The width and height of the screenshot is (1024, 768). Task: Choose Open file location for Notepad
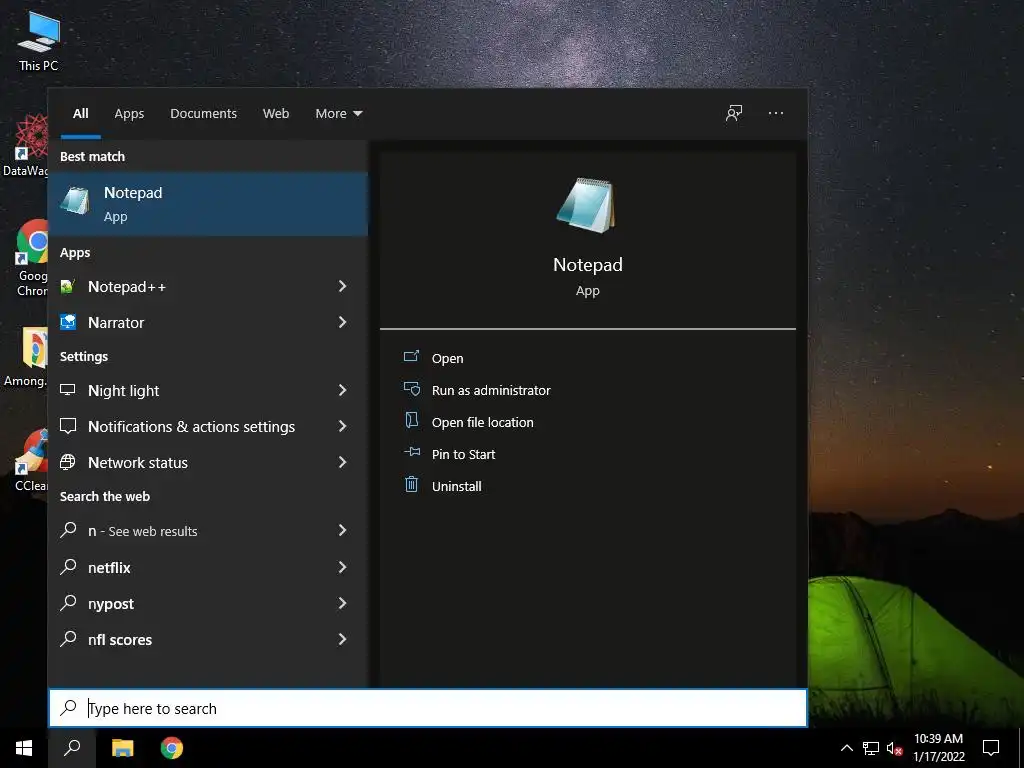point(483,423)
